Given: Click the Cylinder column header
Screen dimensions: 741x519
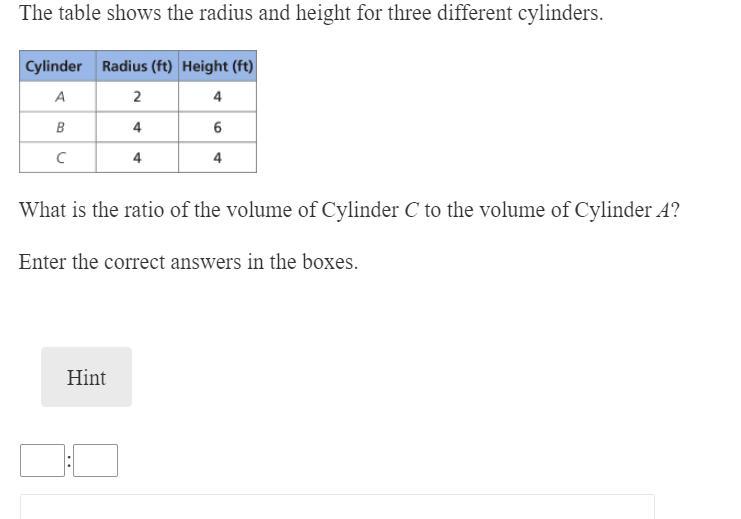Looking at the screenshot, I should point(54,66).
